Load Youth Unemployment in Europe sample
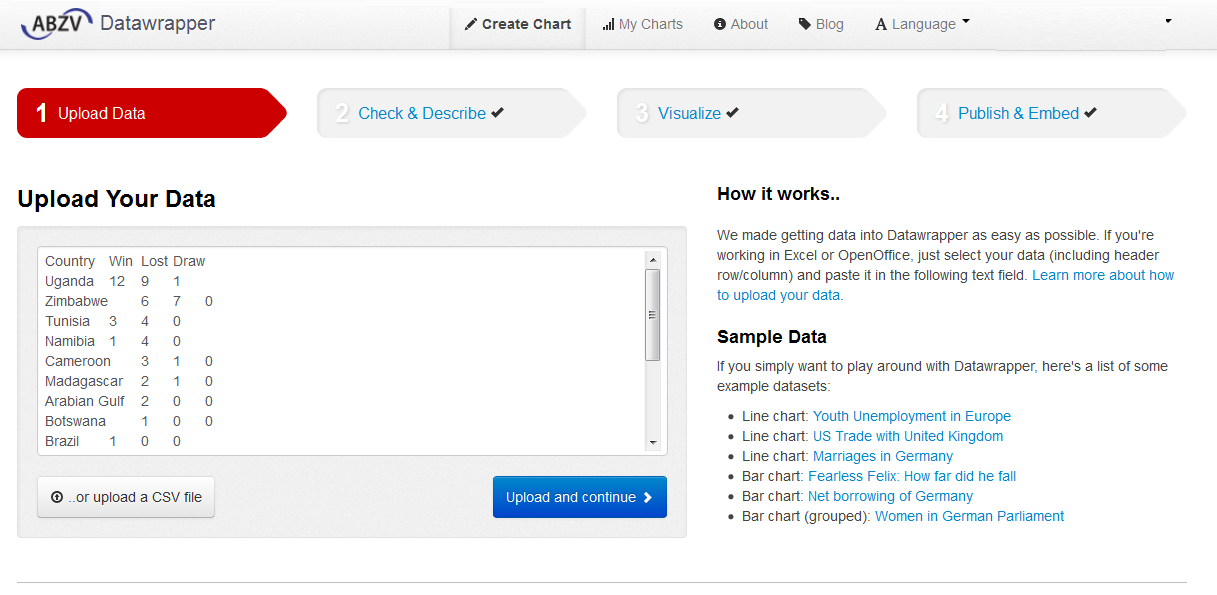Viewport: 1217px width, 595px height. point(911,416)
